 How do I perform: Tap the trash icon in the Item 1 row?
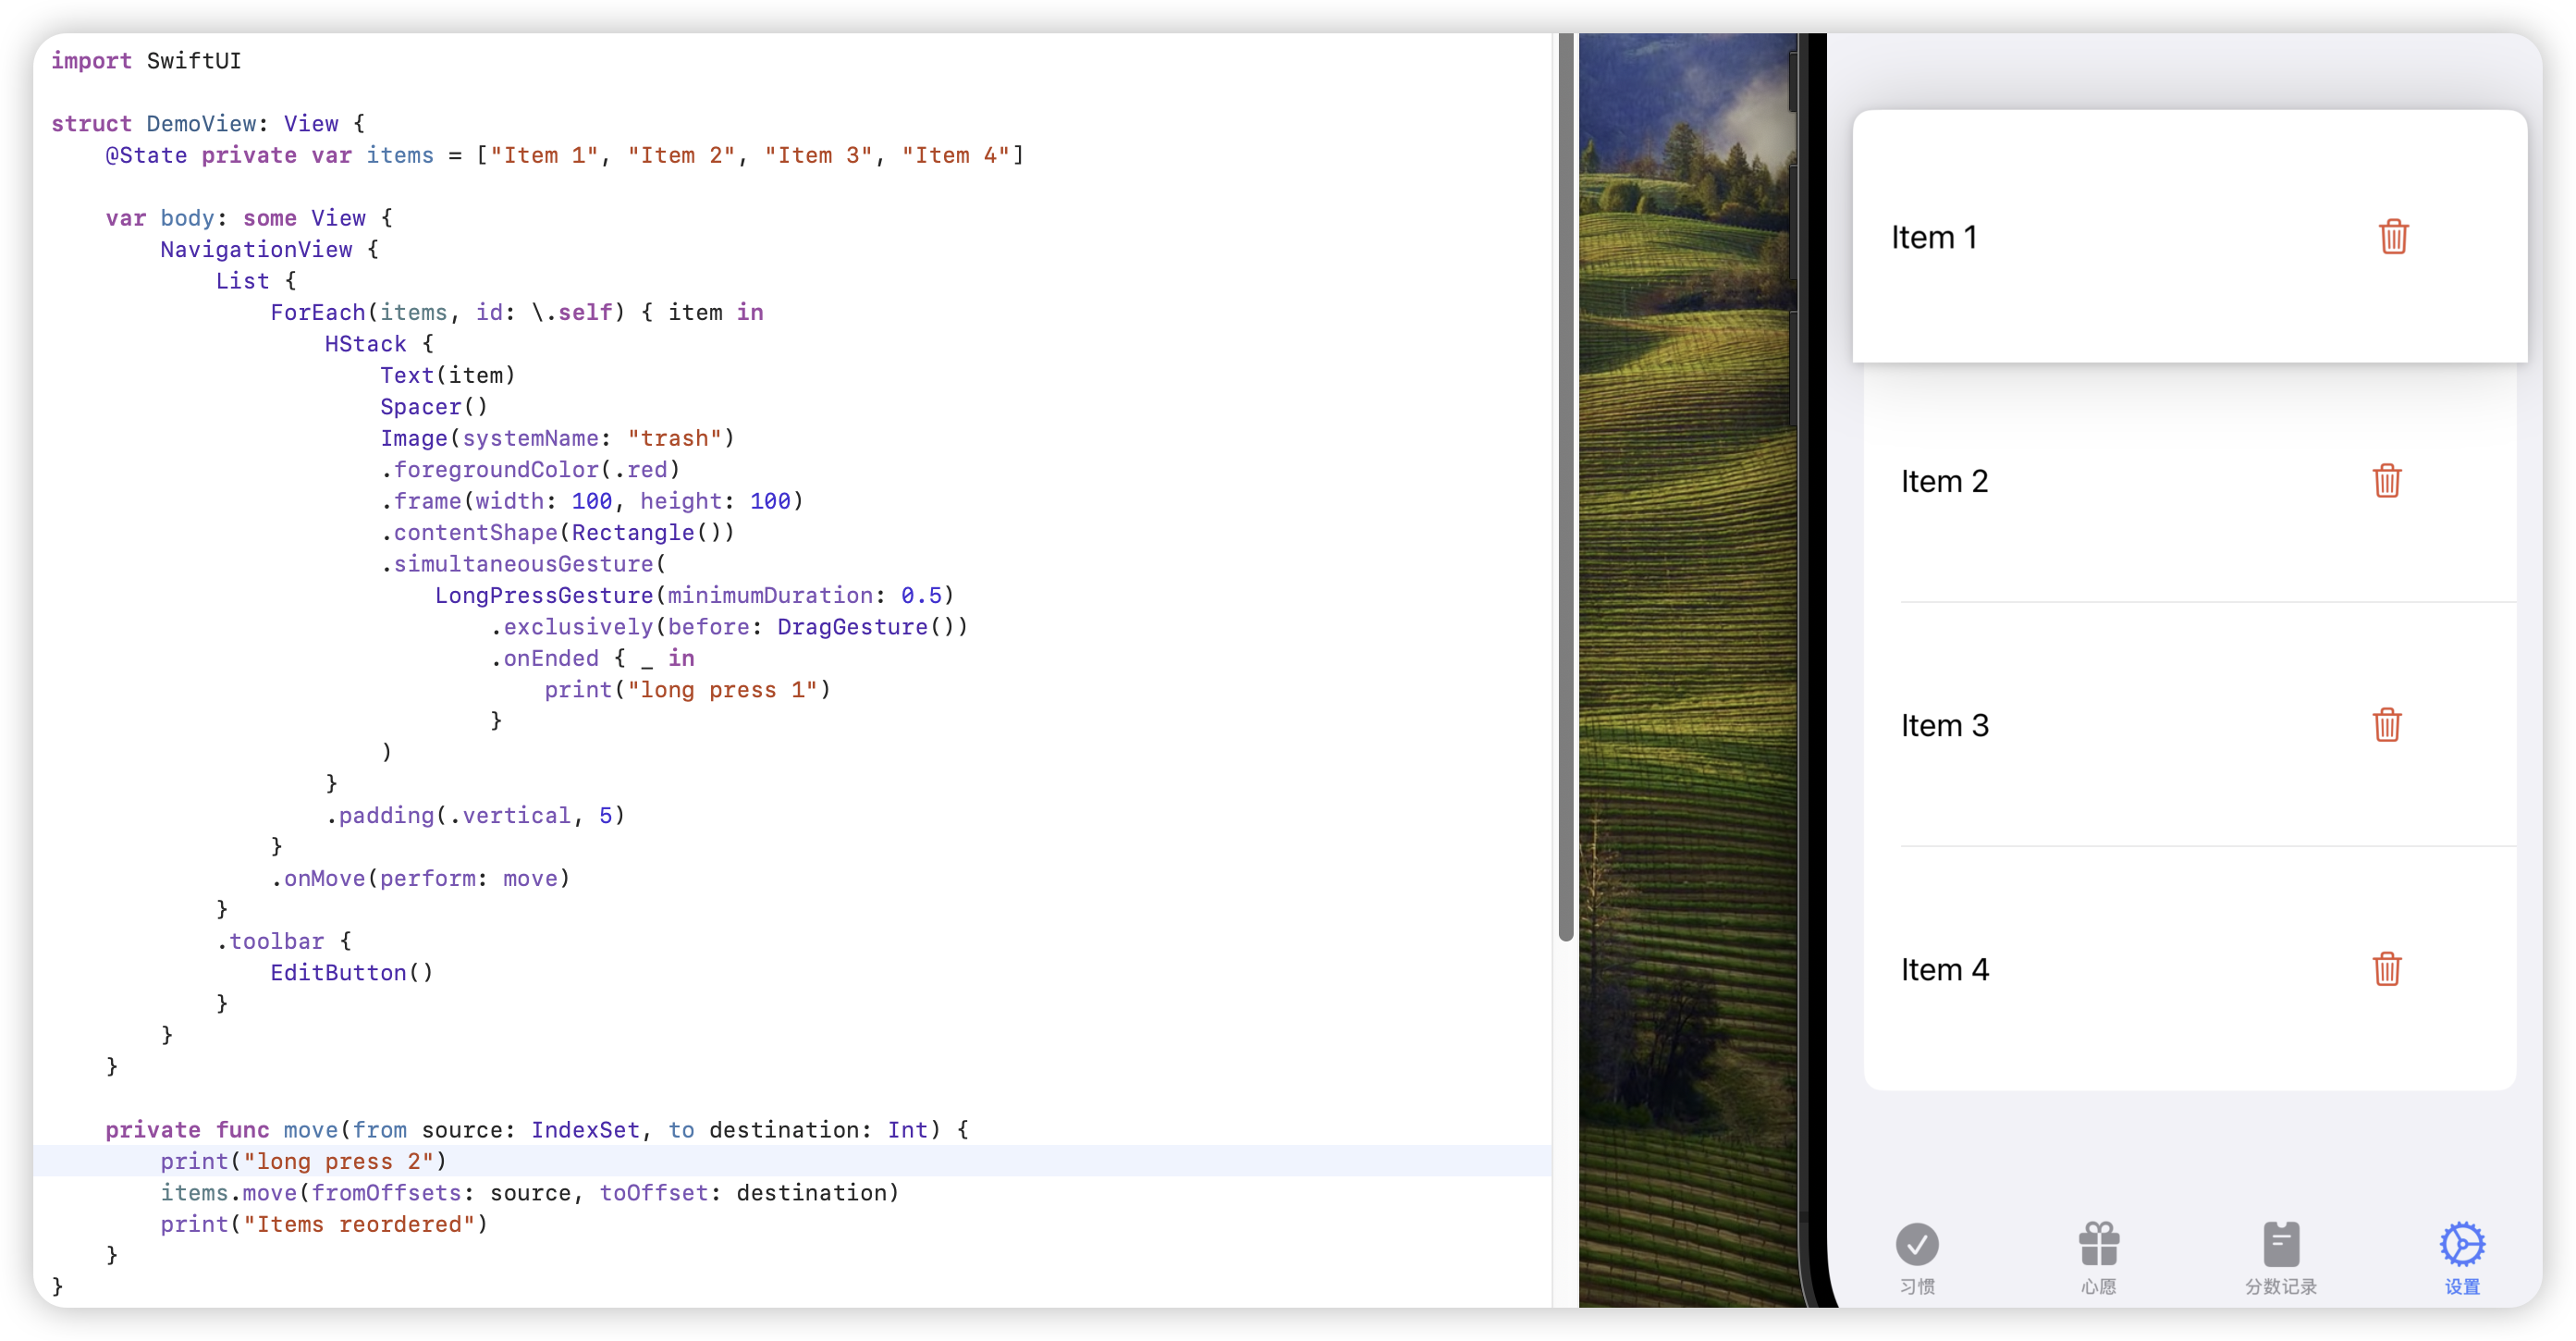coord(2393,237)
